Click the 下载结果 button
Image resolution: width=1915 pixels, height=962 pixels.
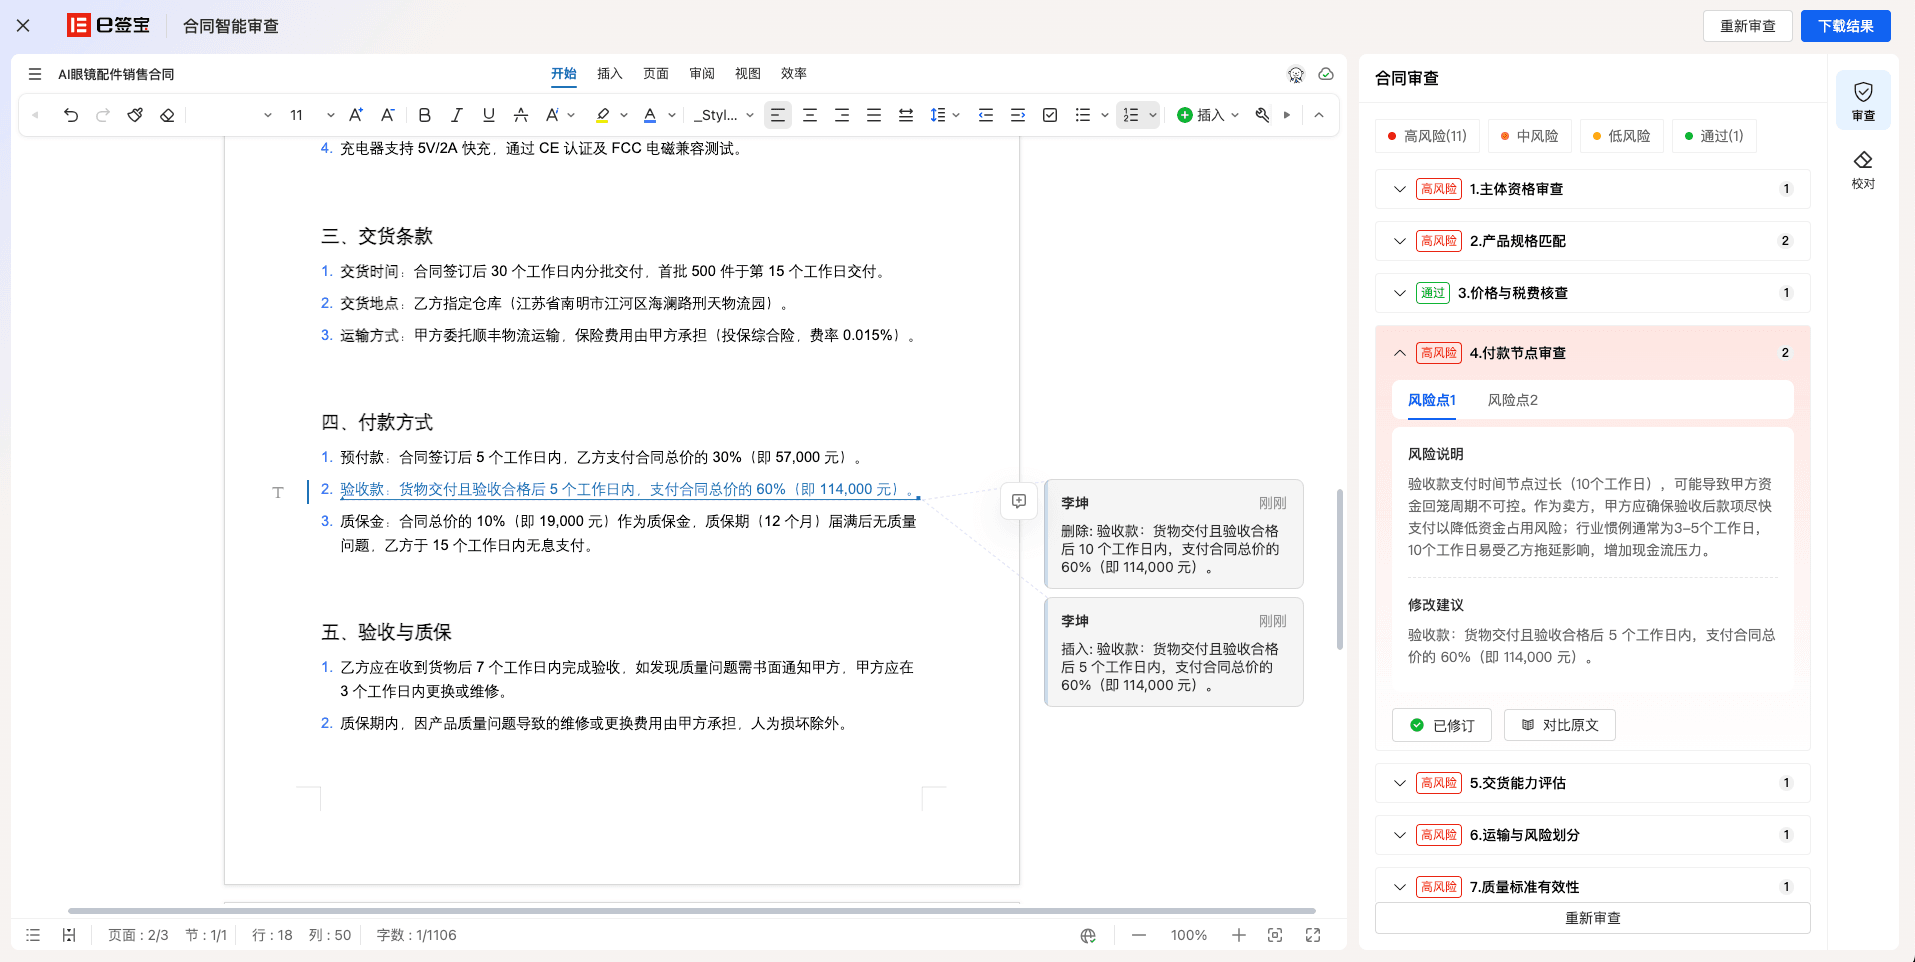pyautogui.click(x=1846, y=26)
